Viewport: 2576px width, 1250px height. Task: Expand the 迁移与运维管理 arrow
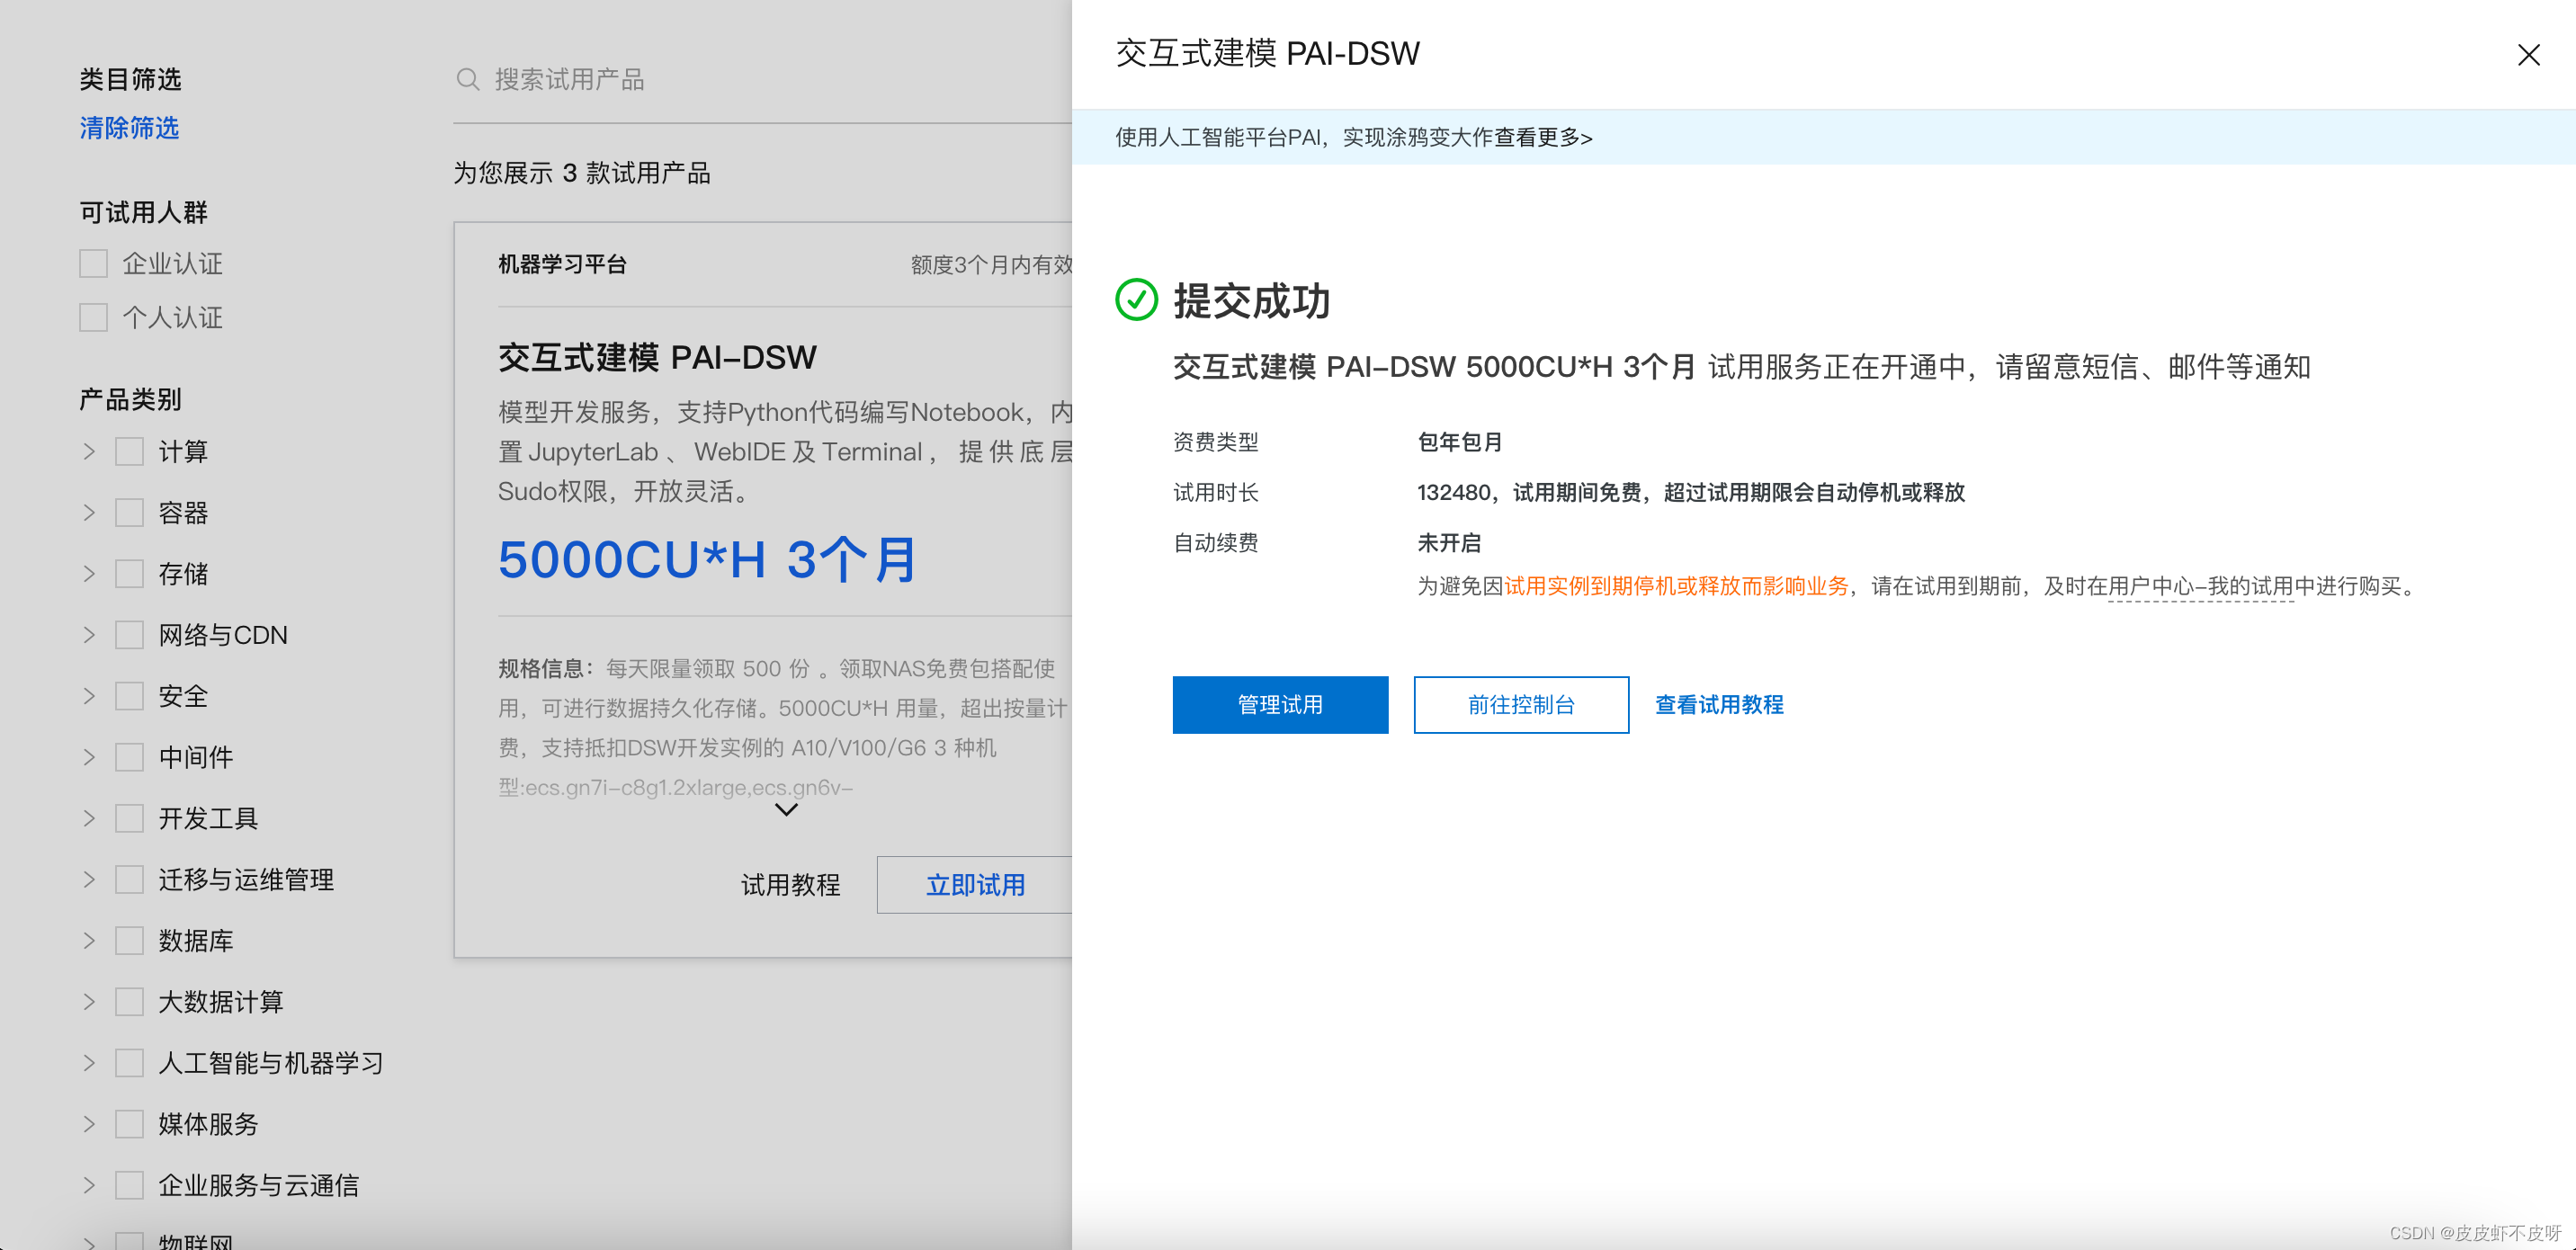click(89, 880)
